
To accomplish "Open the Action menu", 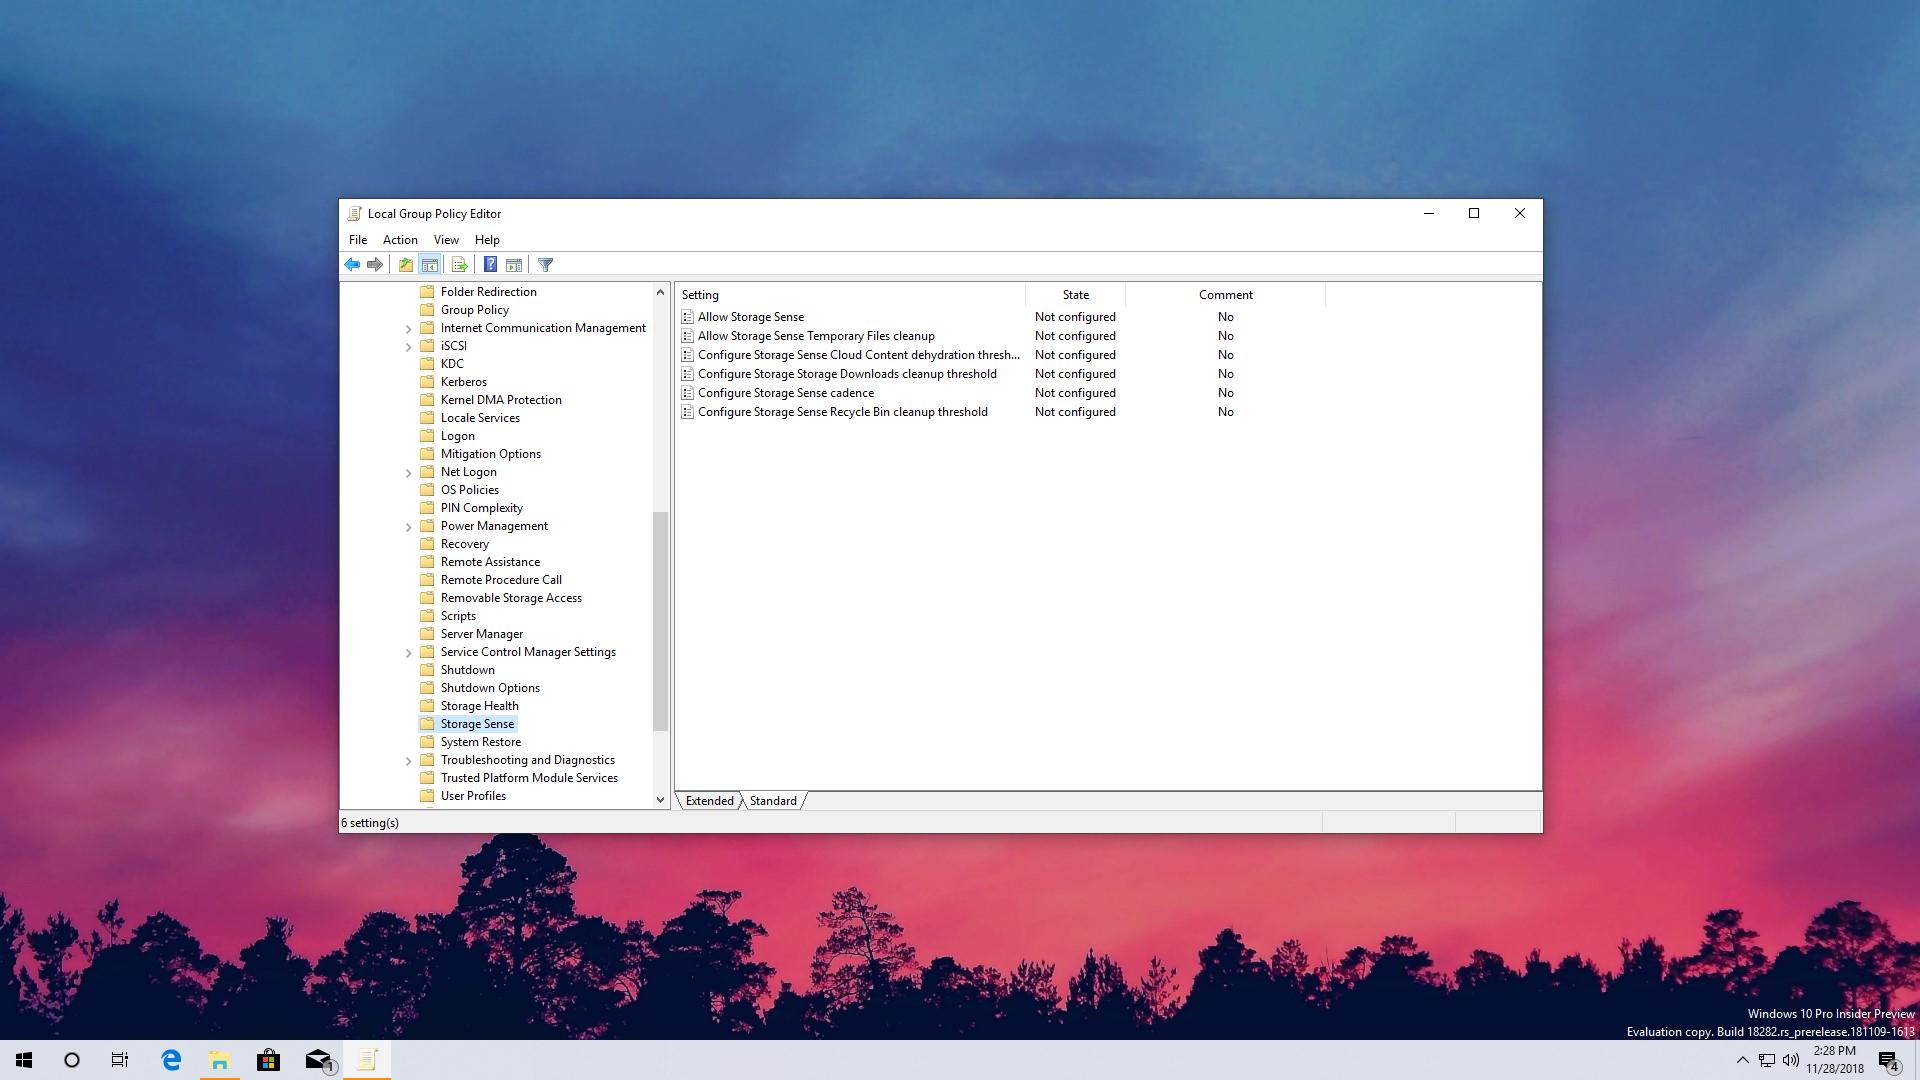I will 400,239.
